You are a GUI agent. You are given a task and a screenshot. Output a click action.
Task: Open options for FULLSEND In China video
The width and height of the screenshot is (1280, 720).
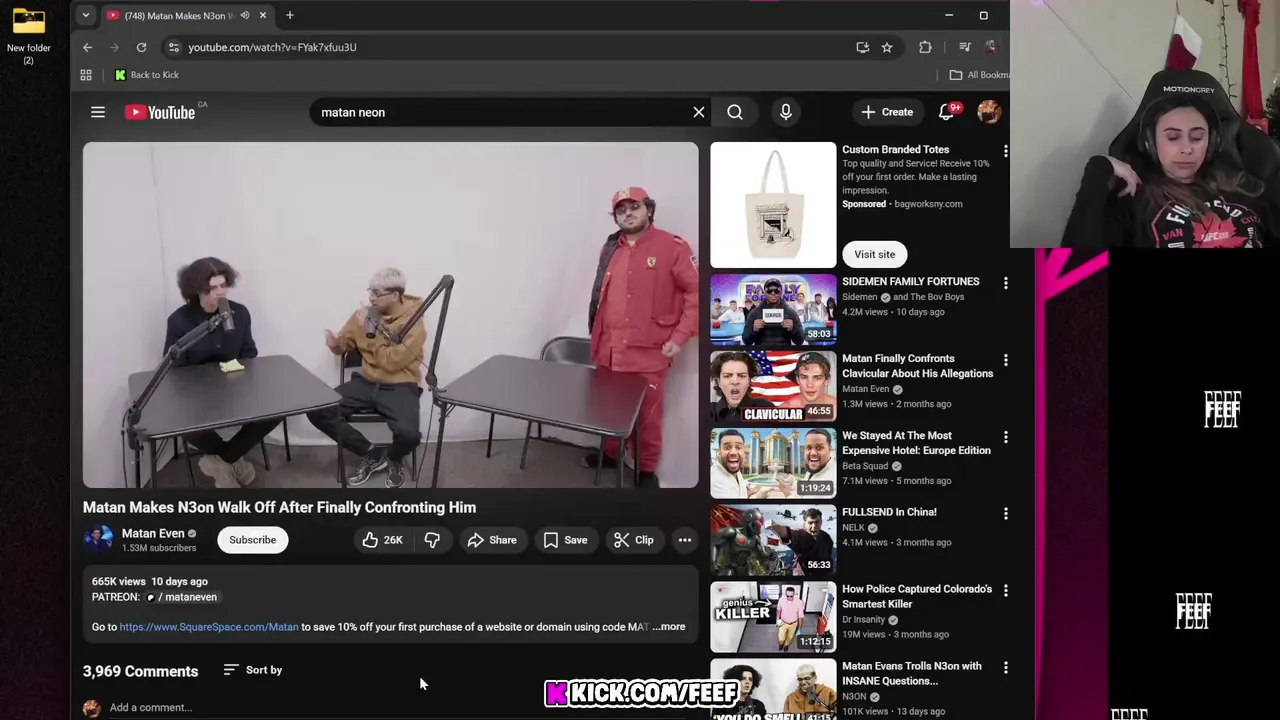(x=1005, y=514)
